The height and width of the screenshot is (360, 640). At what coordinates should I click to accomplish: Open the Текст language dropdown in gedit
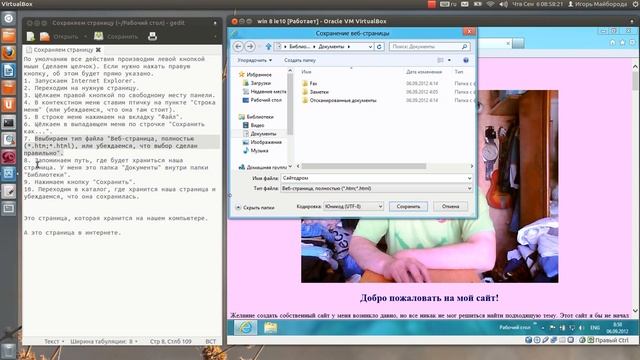[x=54, y=341]
